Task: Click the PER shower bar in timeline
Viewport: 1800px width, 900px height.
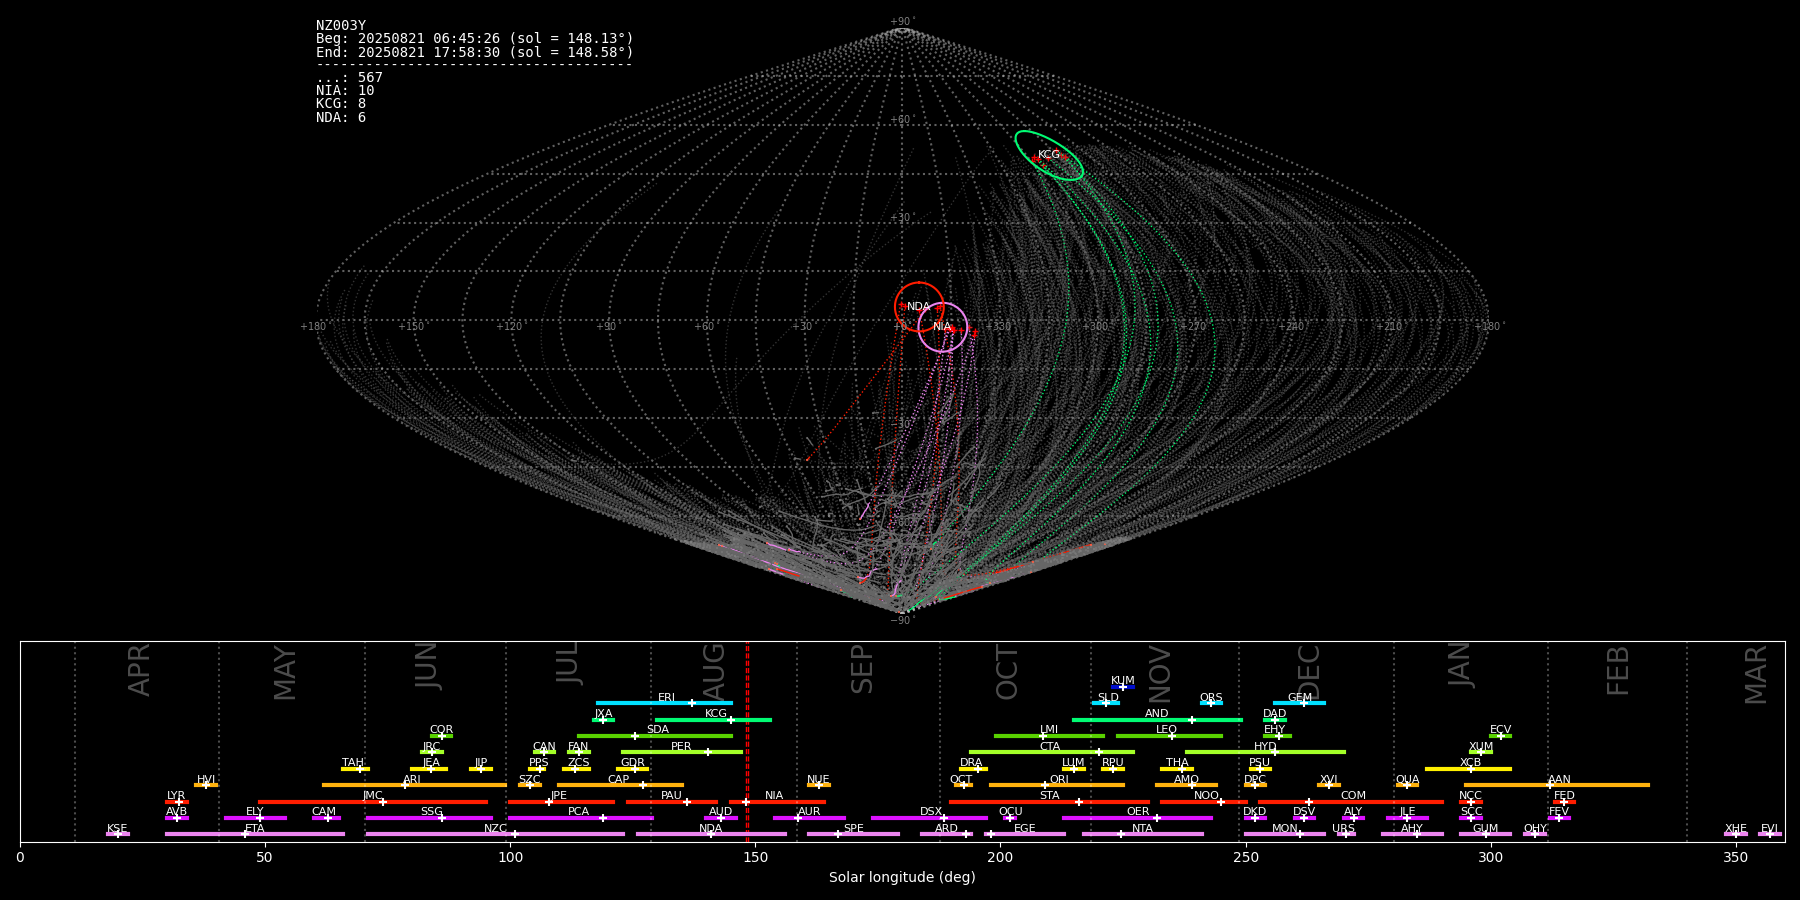Action: click(682, 752)
